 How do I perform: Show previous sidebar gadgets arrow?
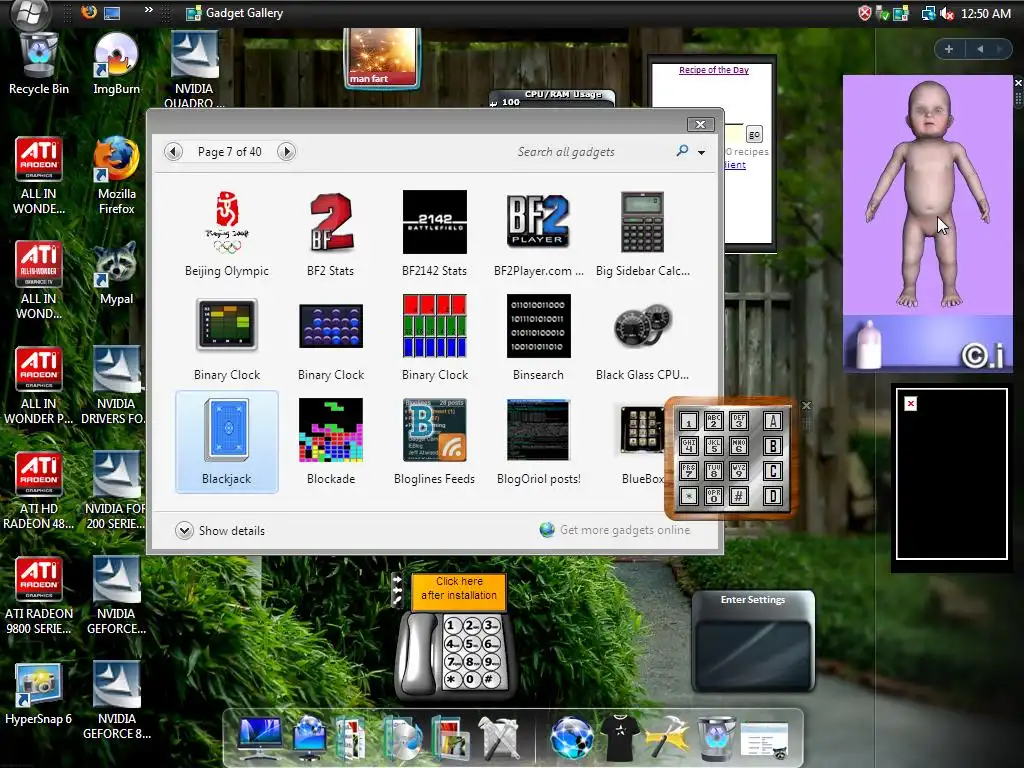980,49
